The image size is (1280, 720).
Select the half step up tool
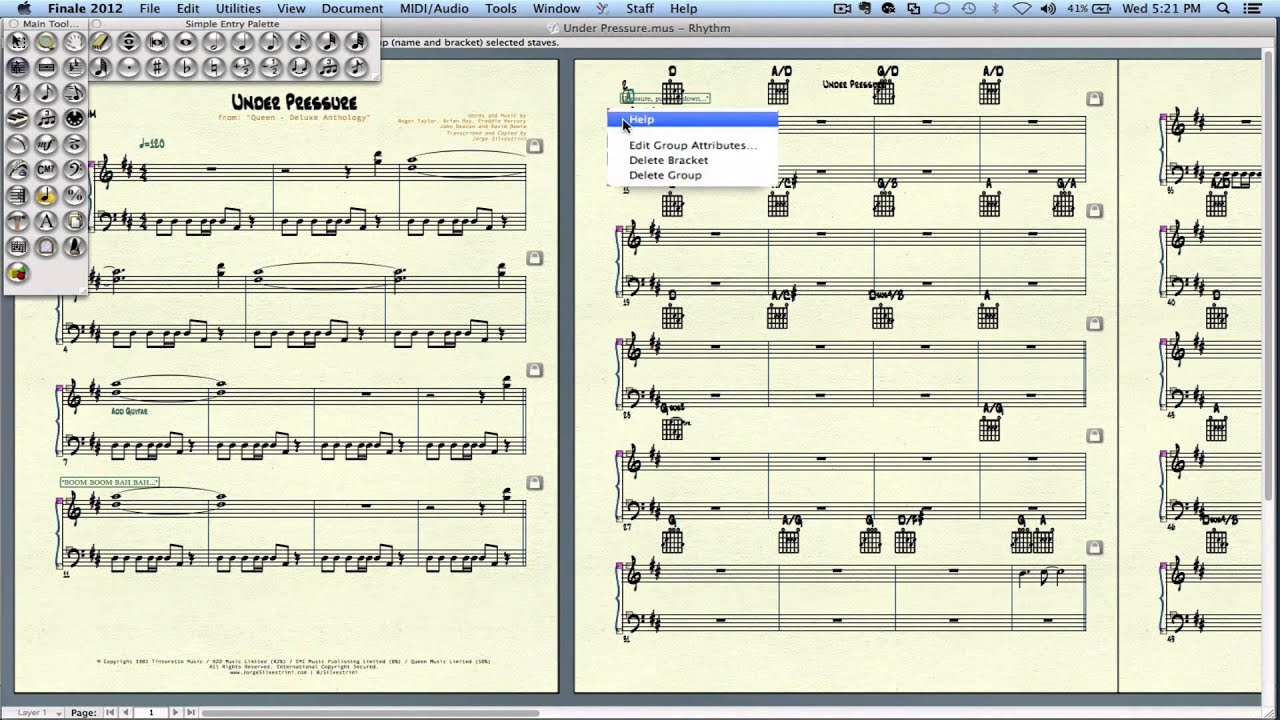point(242,68)
